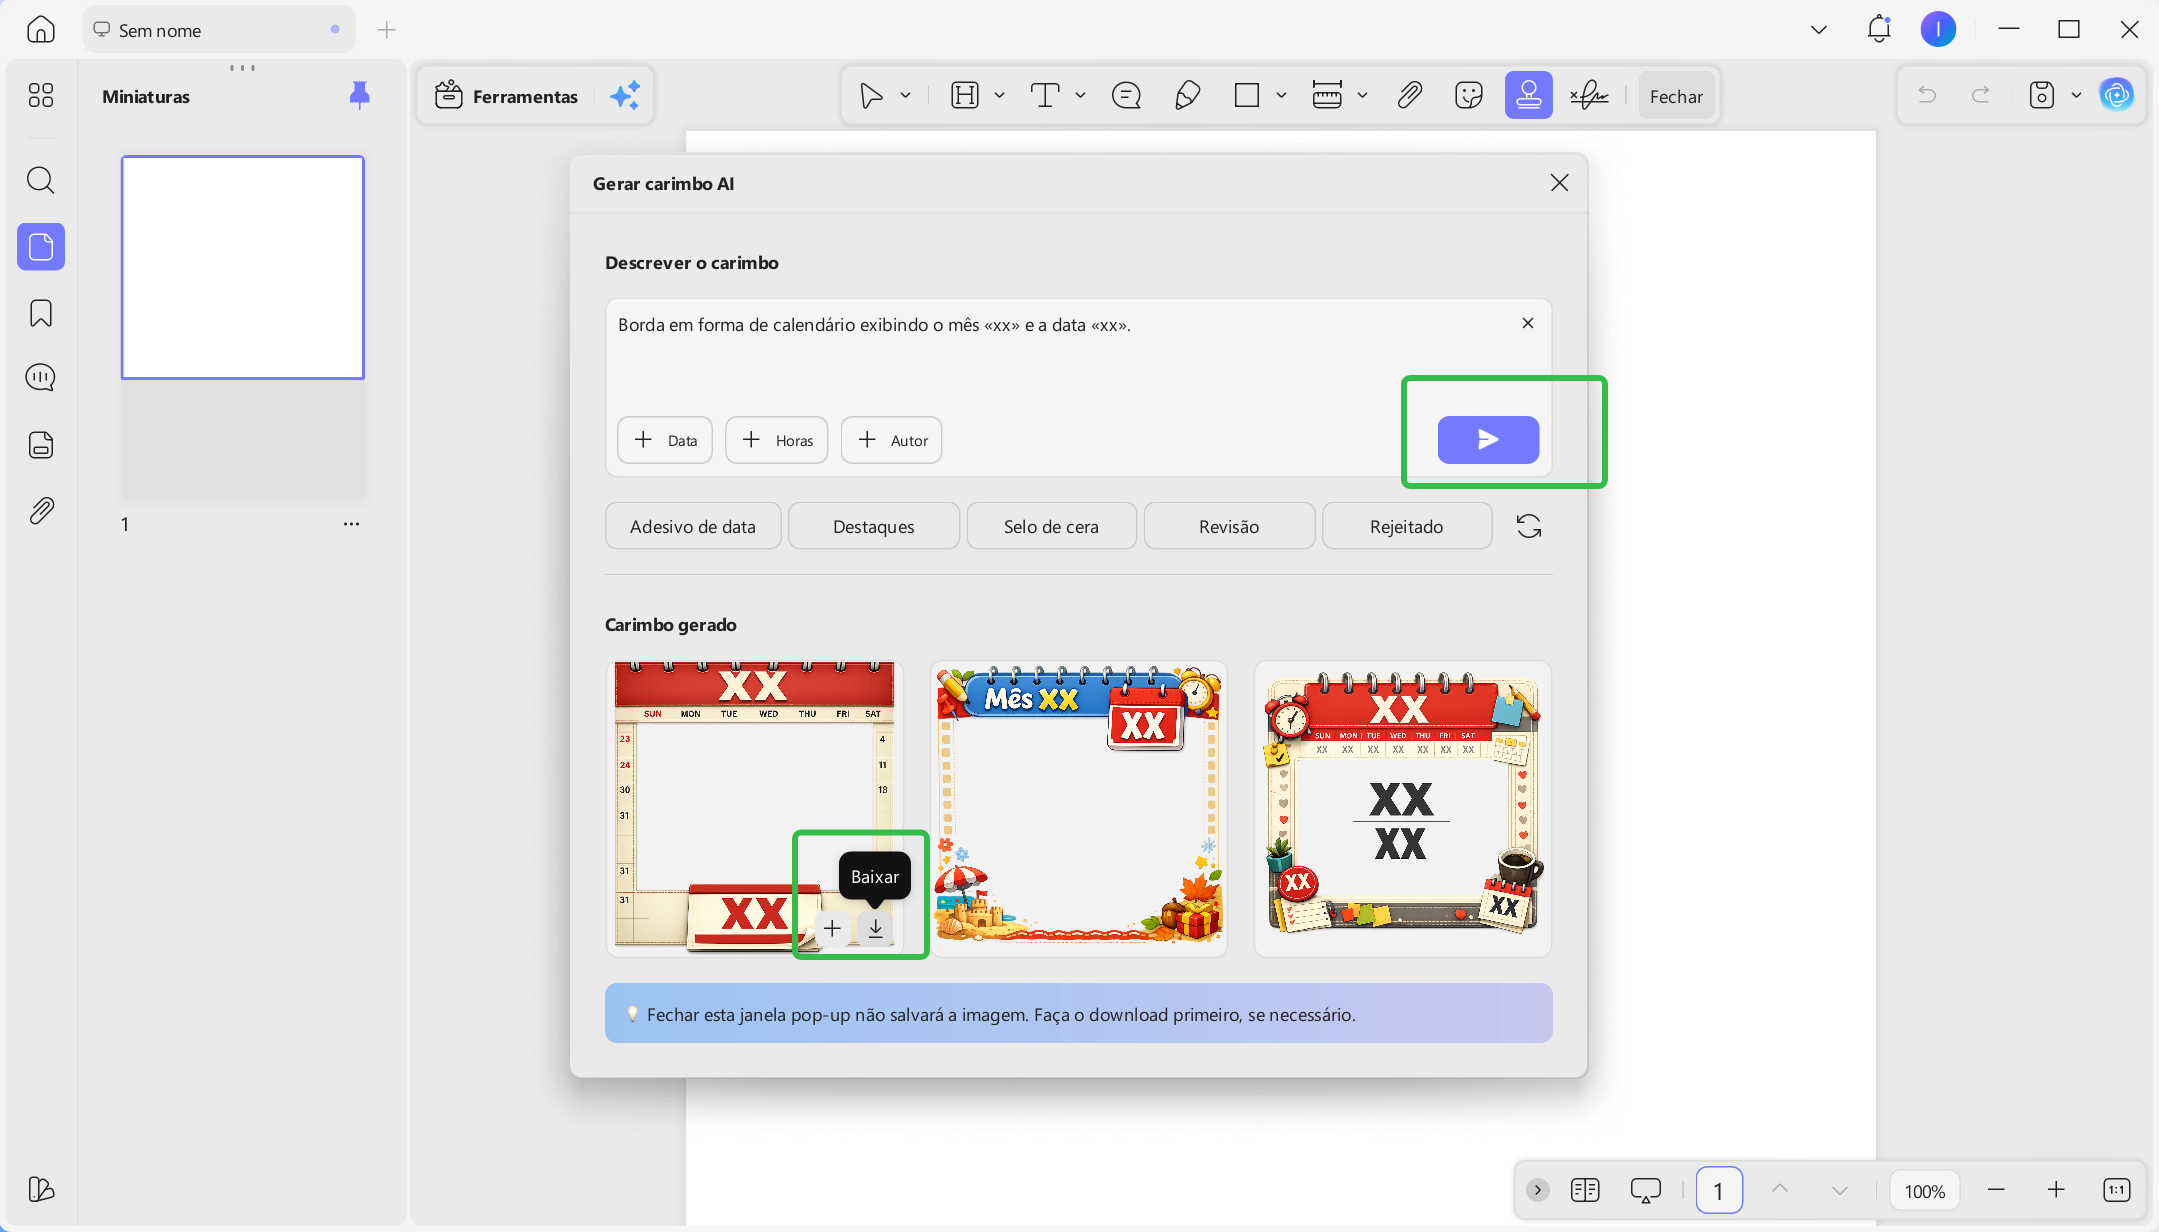Choose the Destaques suggestion

pyautogui.click(x=874, y=526)
